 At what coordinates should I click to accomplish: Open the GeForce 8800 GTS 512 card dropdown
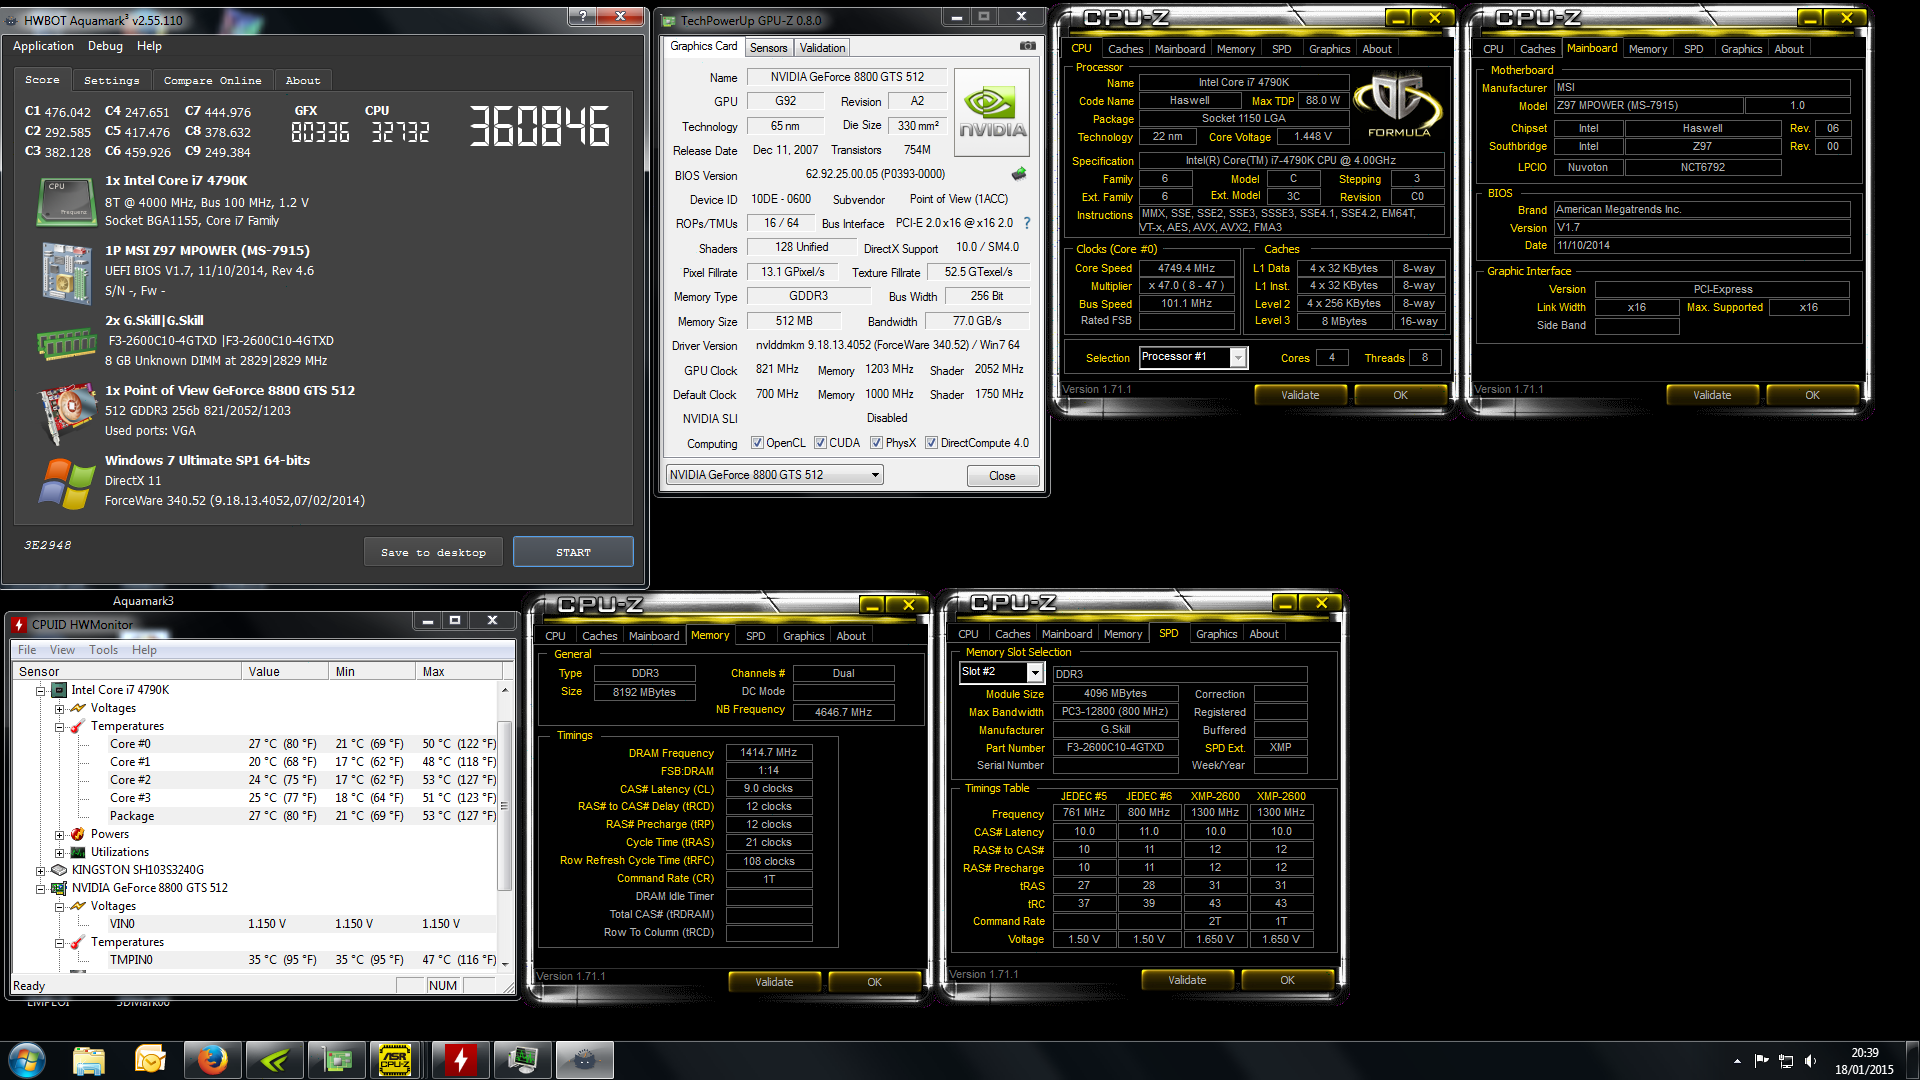[x=774, y=475]
